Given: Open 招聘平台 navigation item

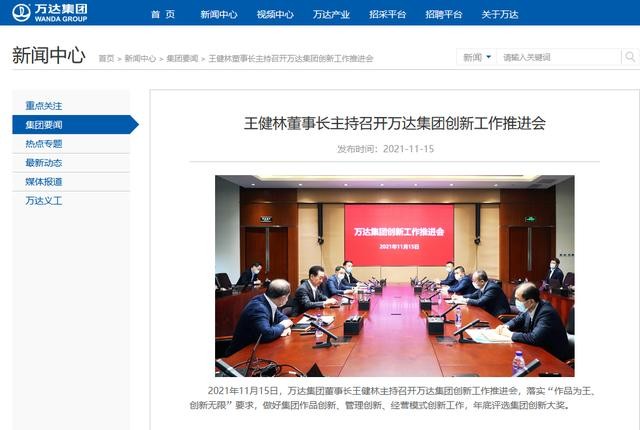Looking at the screenshot, I should tap(444, 14).
